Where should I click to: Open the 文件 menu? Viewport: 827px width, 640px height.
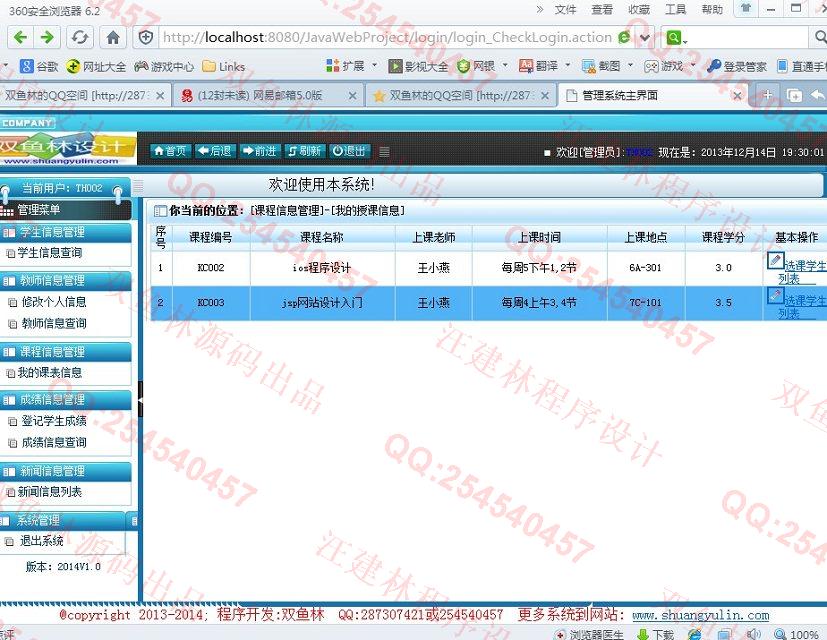(x=565, y=9)
